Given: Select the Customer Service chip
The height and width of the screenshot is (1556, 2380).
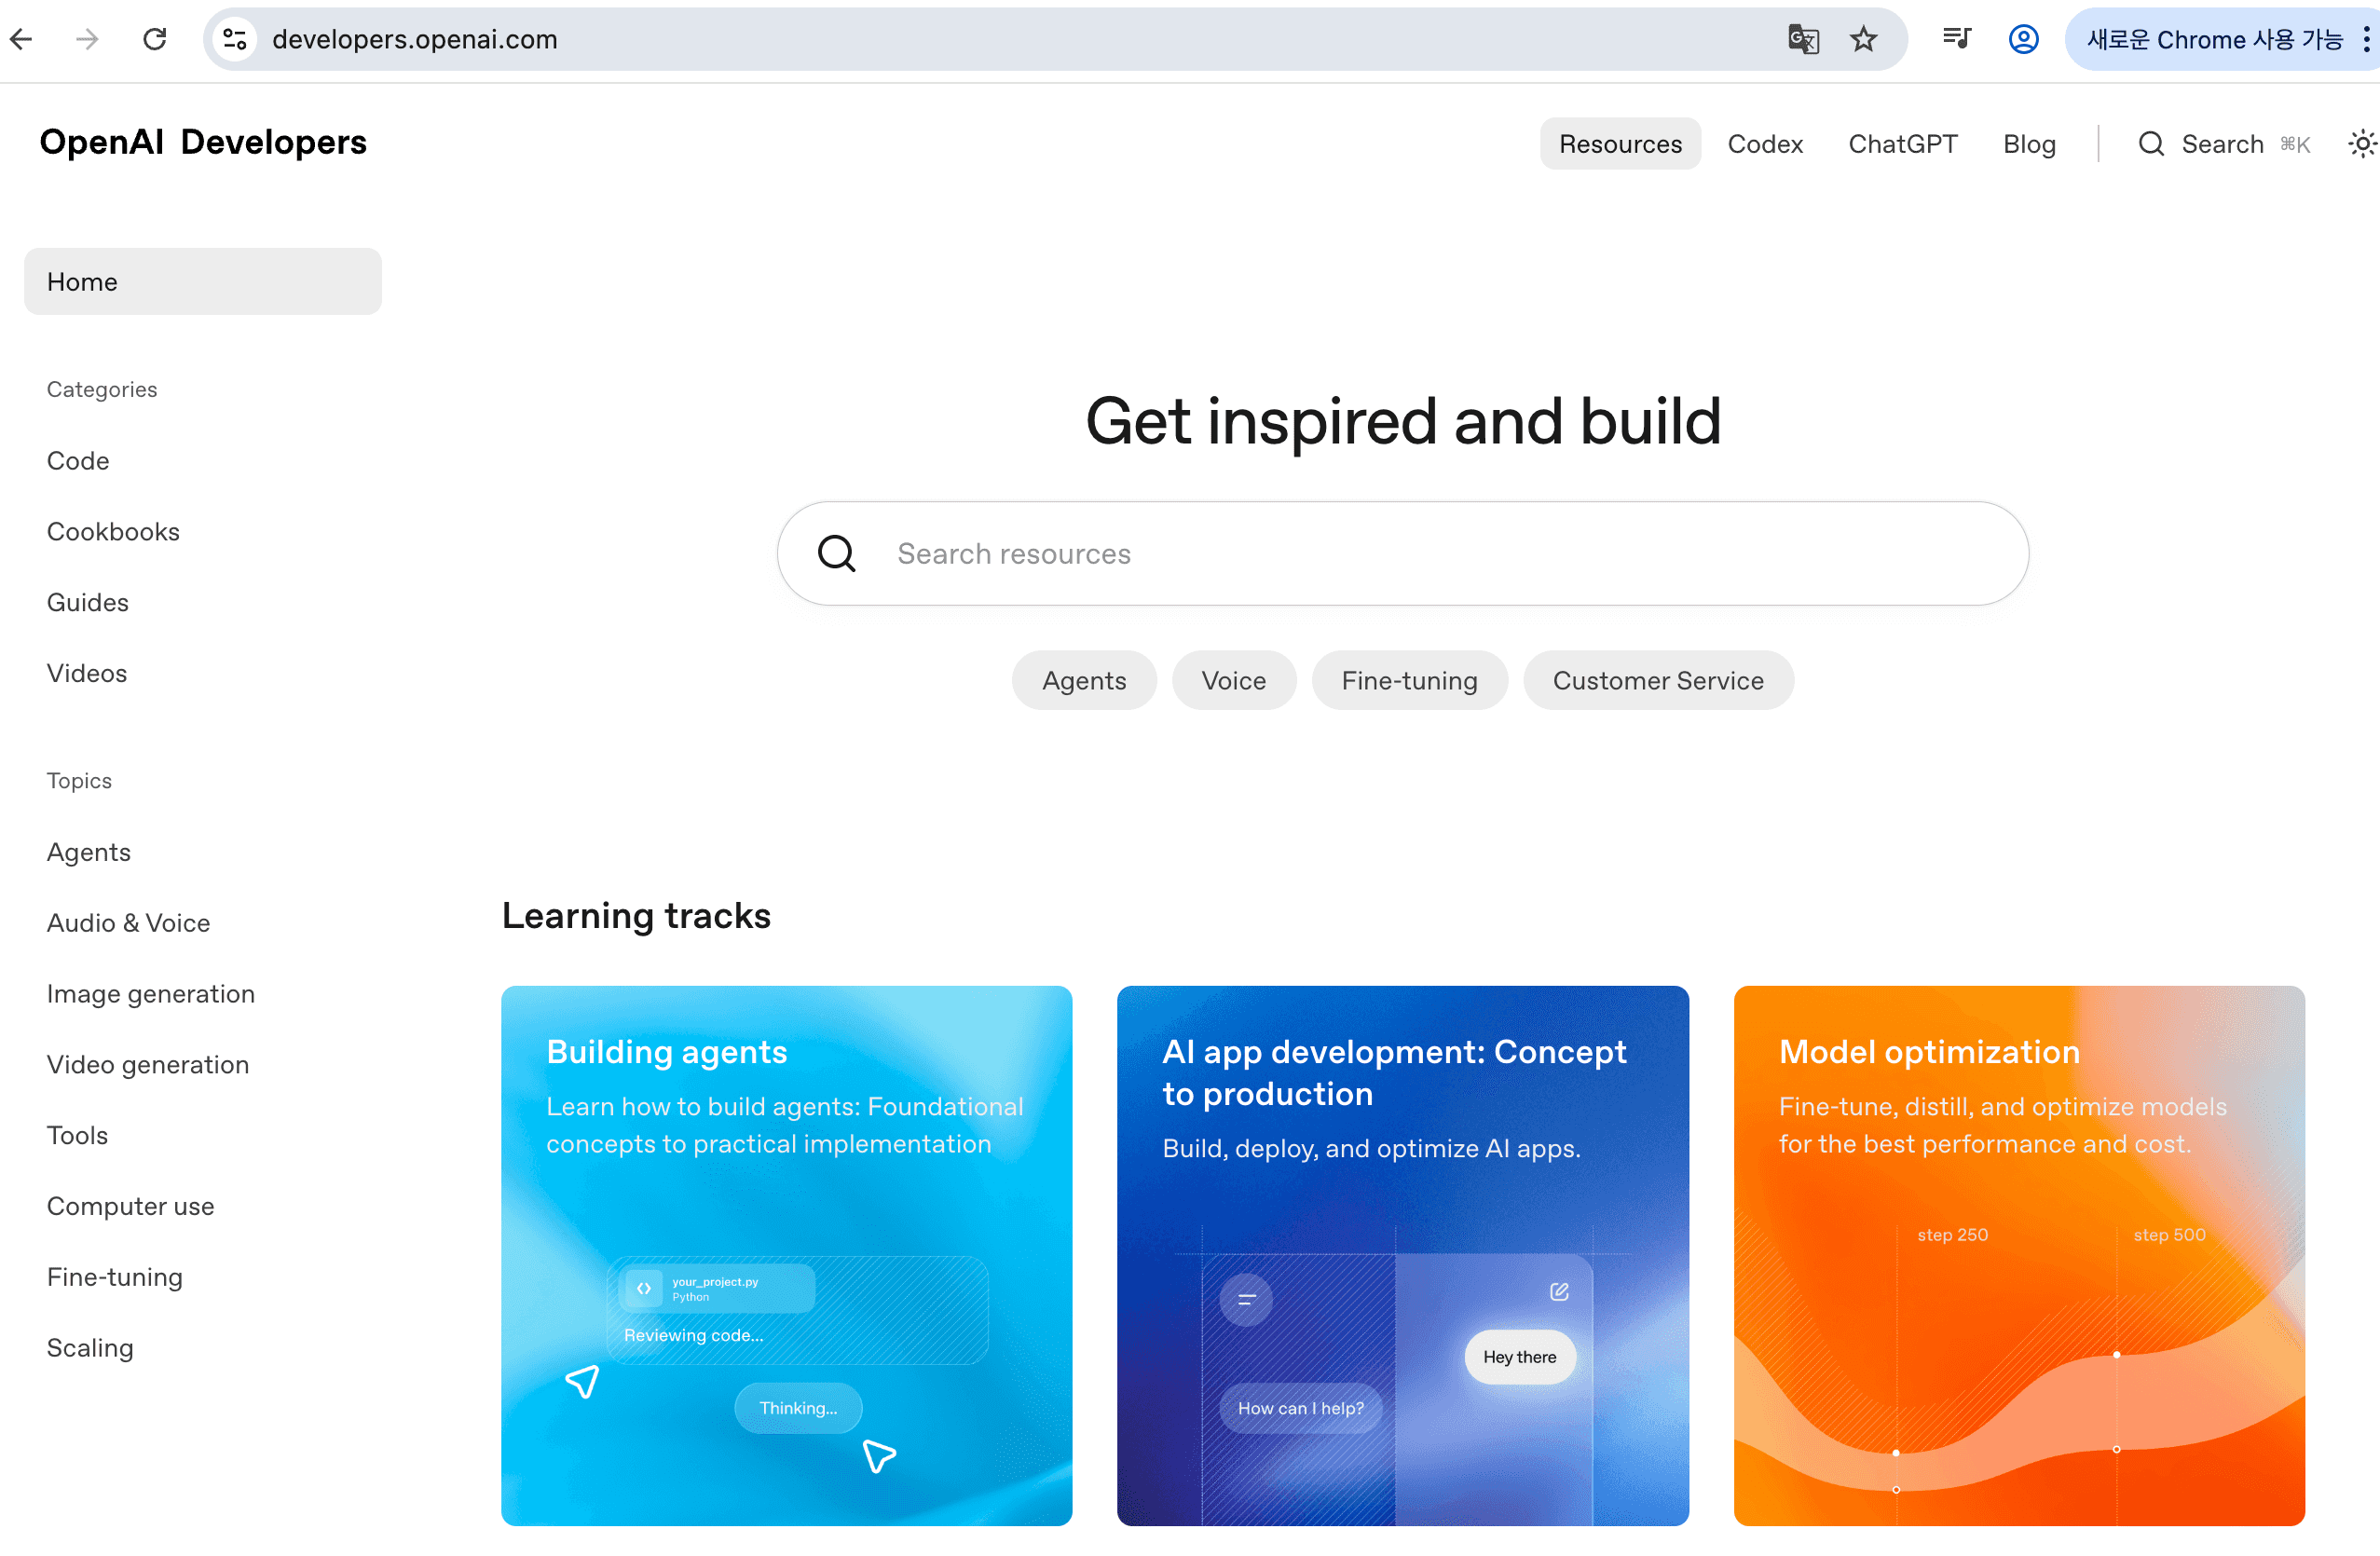Looking at the screenshot, I should [1657, 680].
